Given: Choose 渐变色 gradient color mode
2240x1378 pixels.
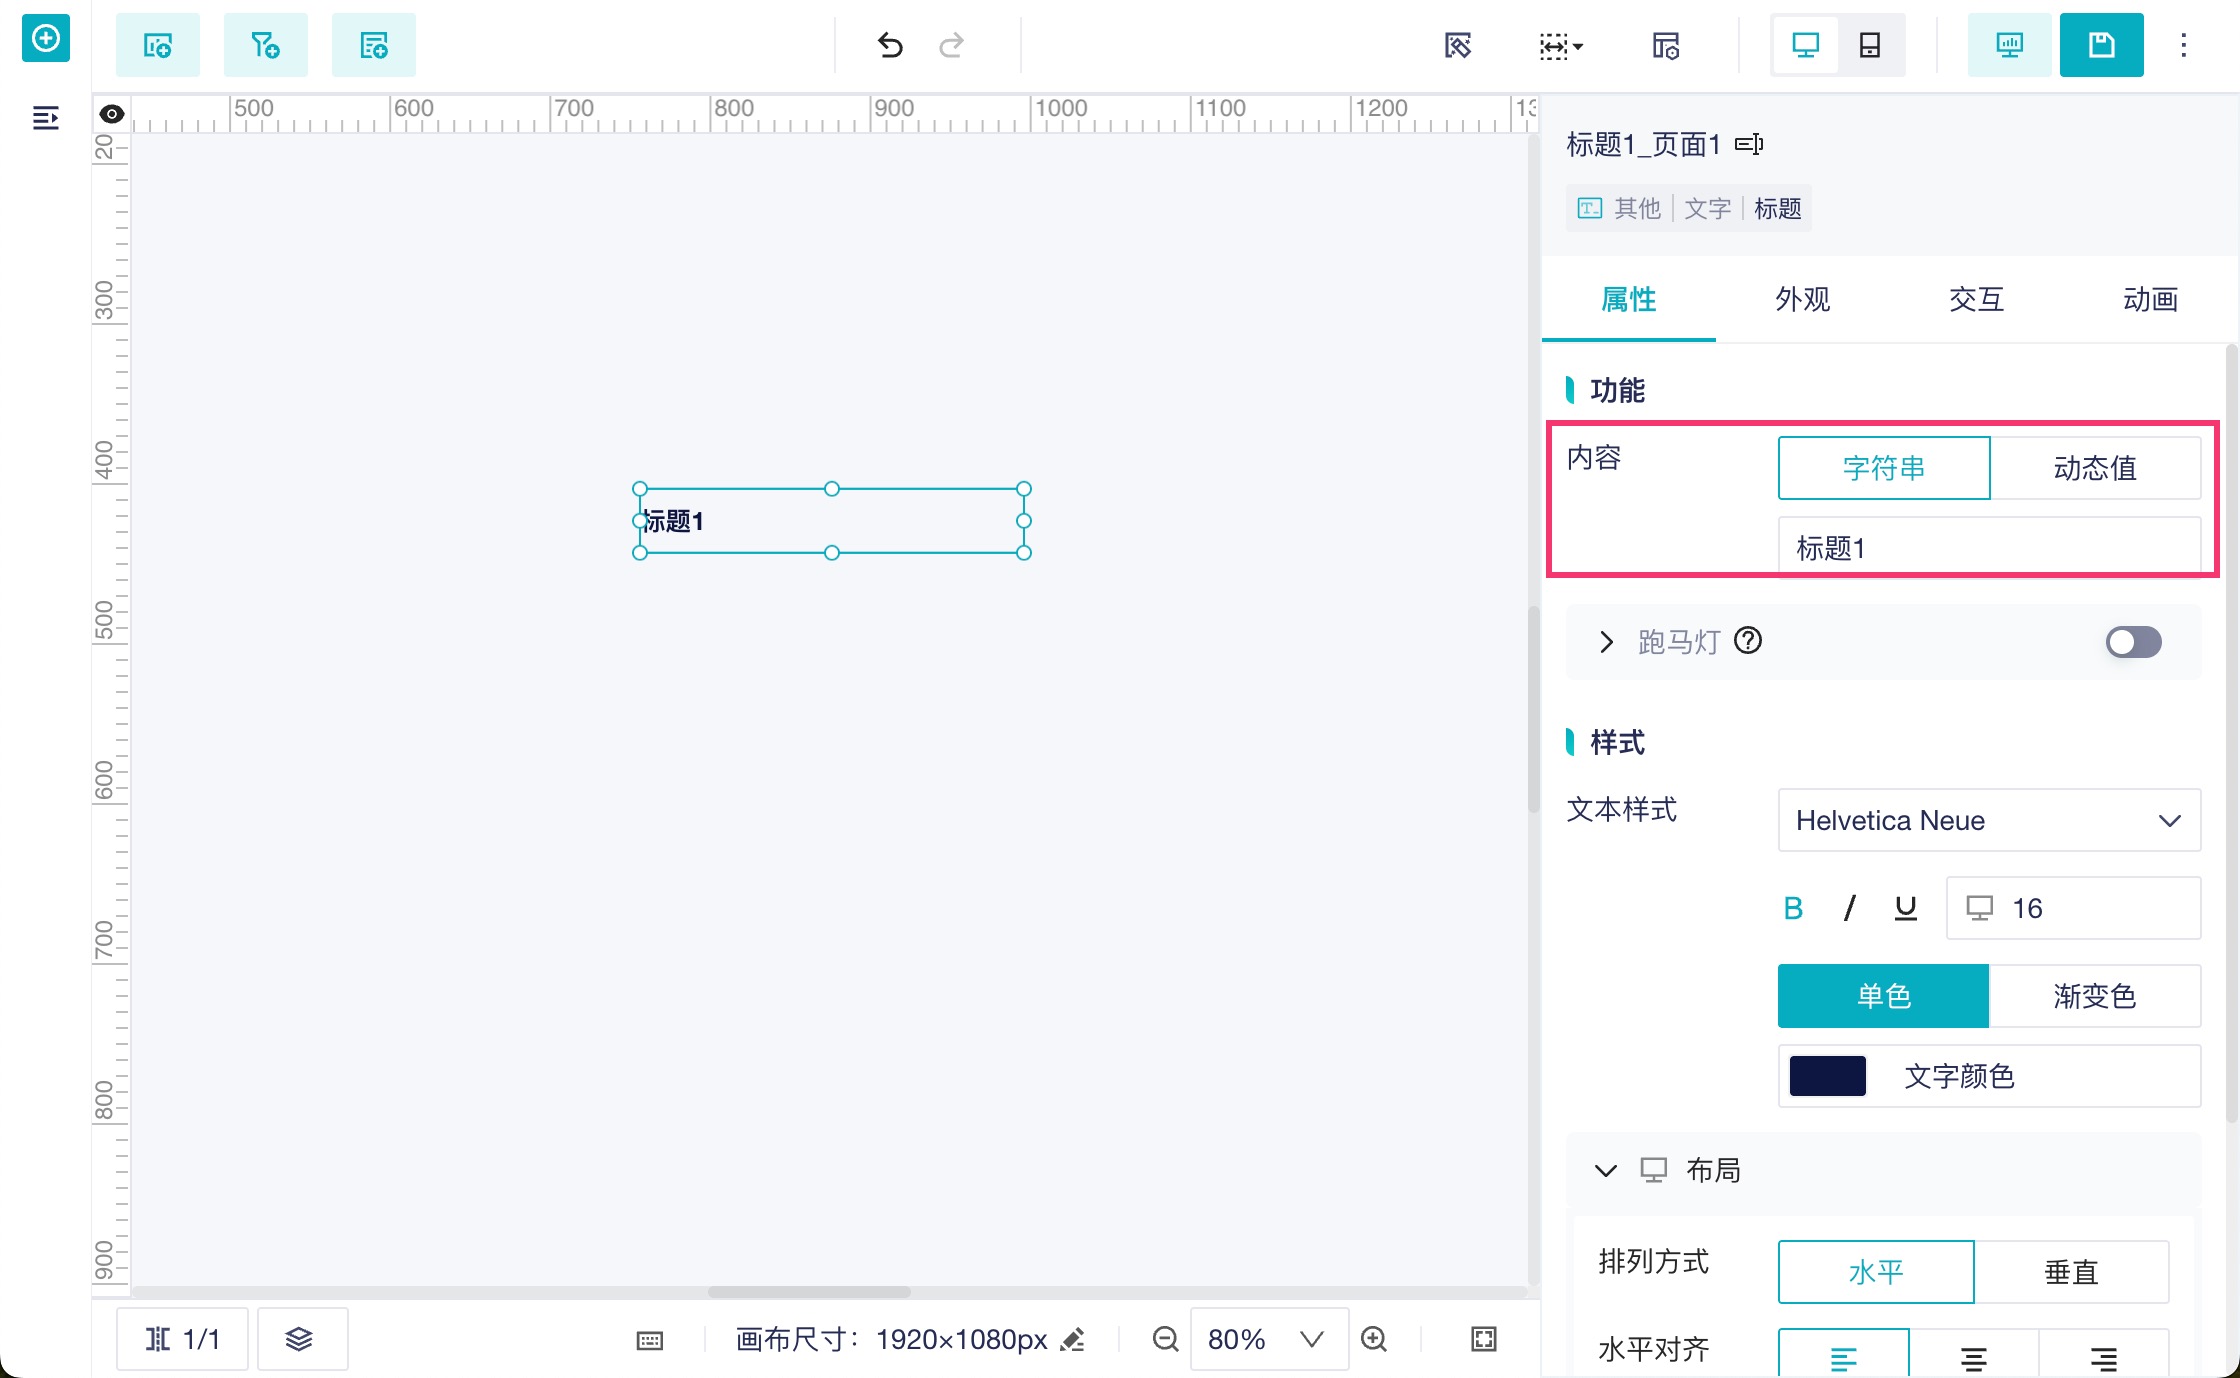Looking at the screenshot, I should (2094, 996).
